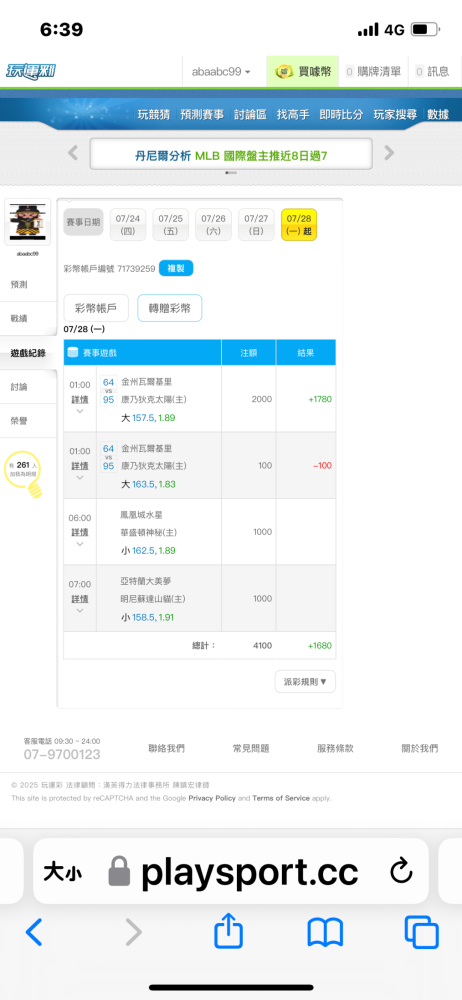The image size is (462, 1000).
Task: Expand 詳情 for the 07:00 game
Action: click(x=80, y=598)
